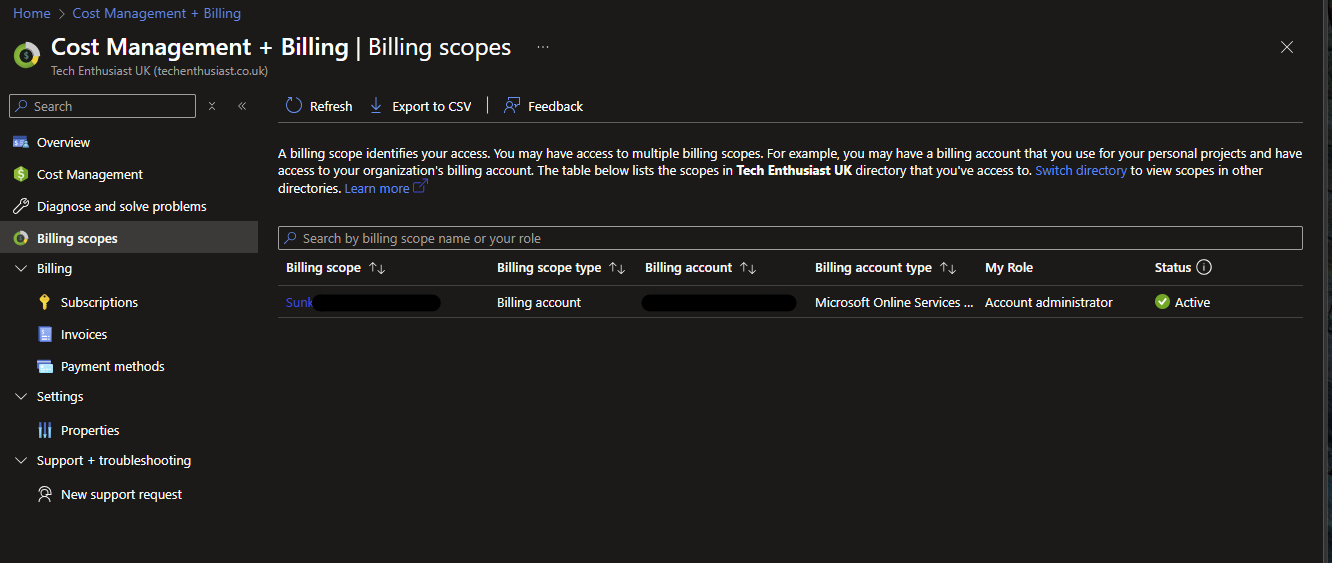This screenshot has height=563, width=1332.
Task: Open Cost Management menu item
Action: [x=129, y=174]
